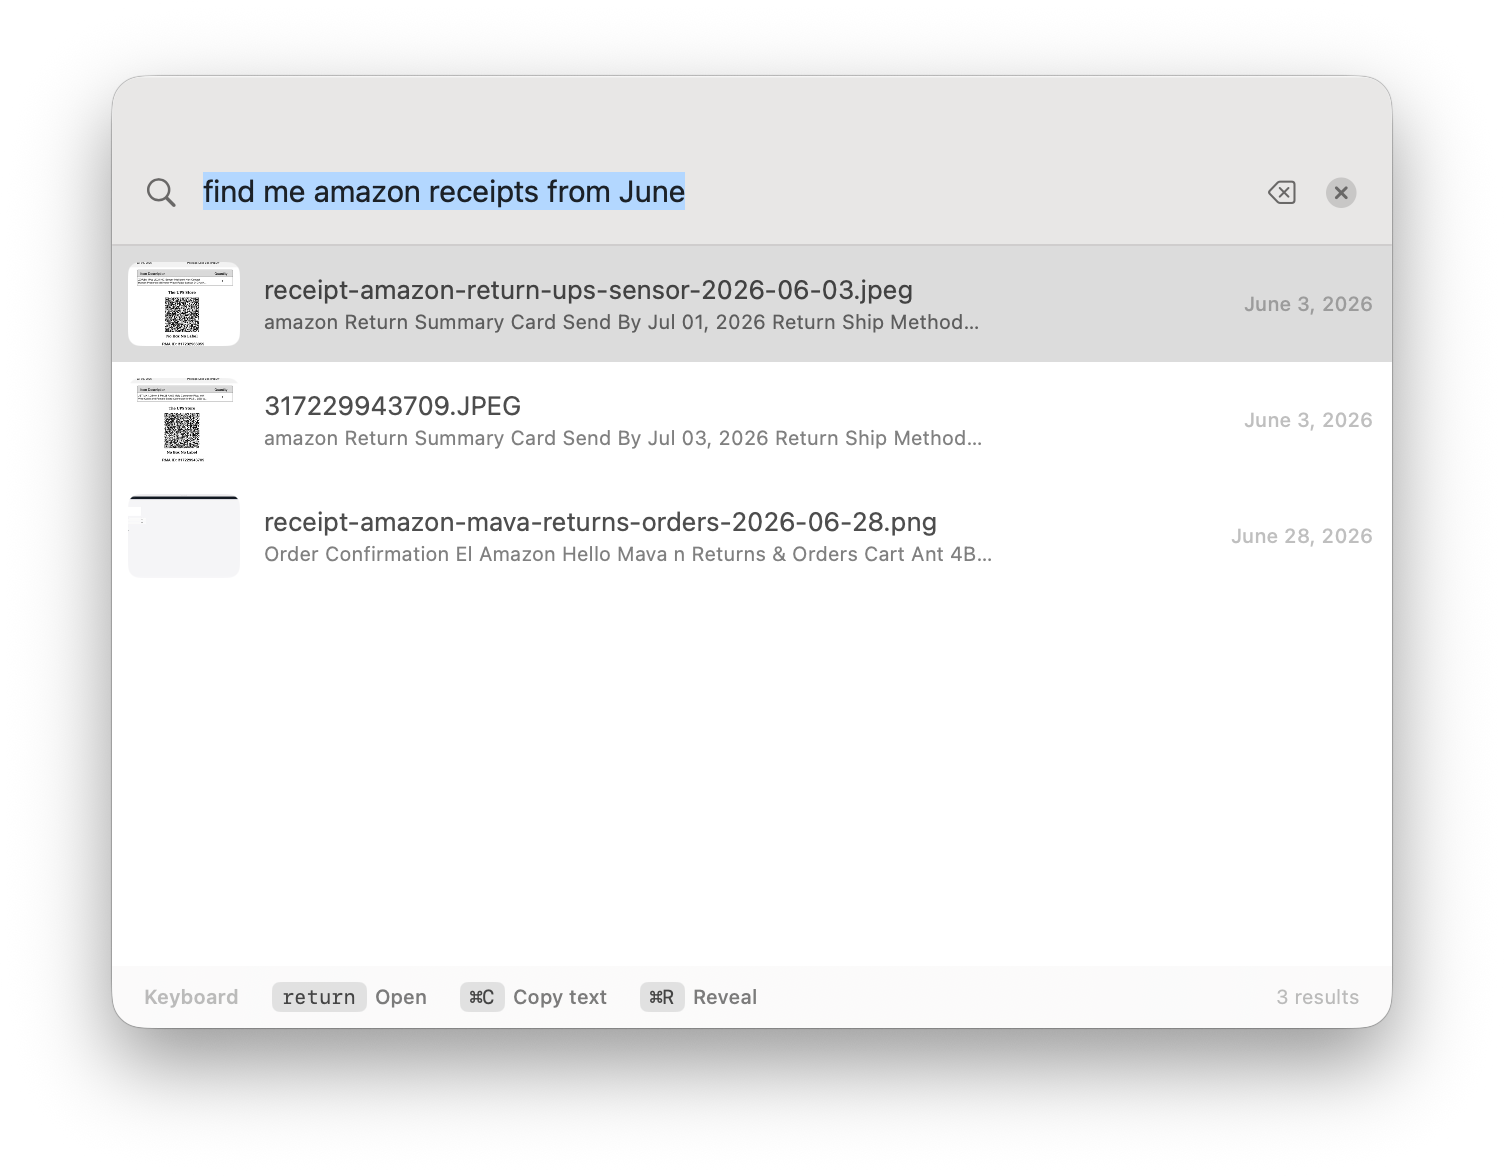This screenshot has width=1504, height=1176.
Task: Click the ⌘R Reveal shortcut
Action: (x=698, y=997)
